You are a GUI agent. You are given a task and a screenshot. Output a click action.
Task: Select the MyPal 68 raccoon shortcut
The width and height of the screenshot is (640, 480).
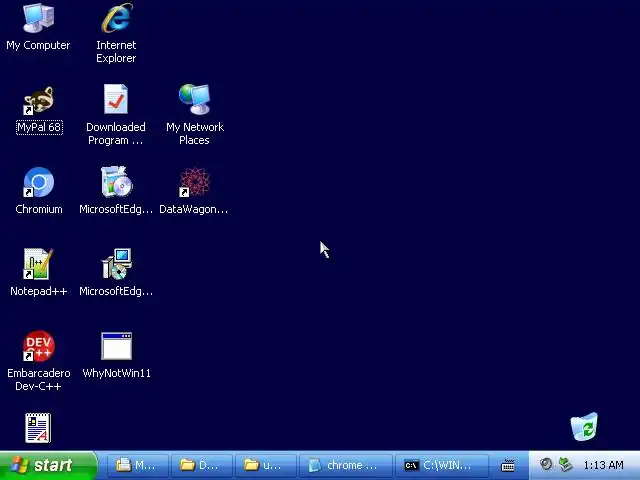coord(38,100)
